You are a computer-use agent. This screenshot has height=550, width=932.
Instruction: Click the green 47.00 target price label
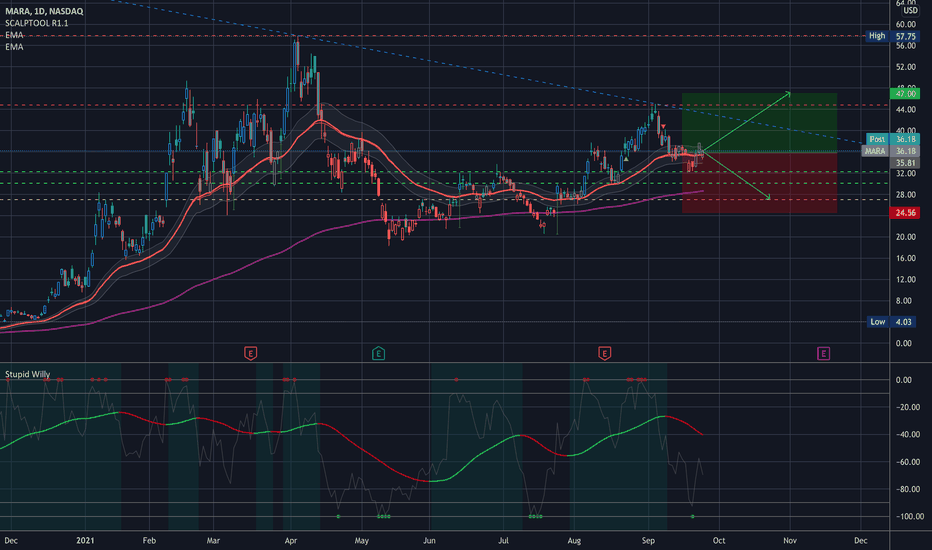point(905,93)
